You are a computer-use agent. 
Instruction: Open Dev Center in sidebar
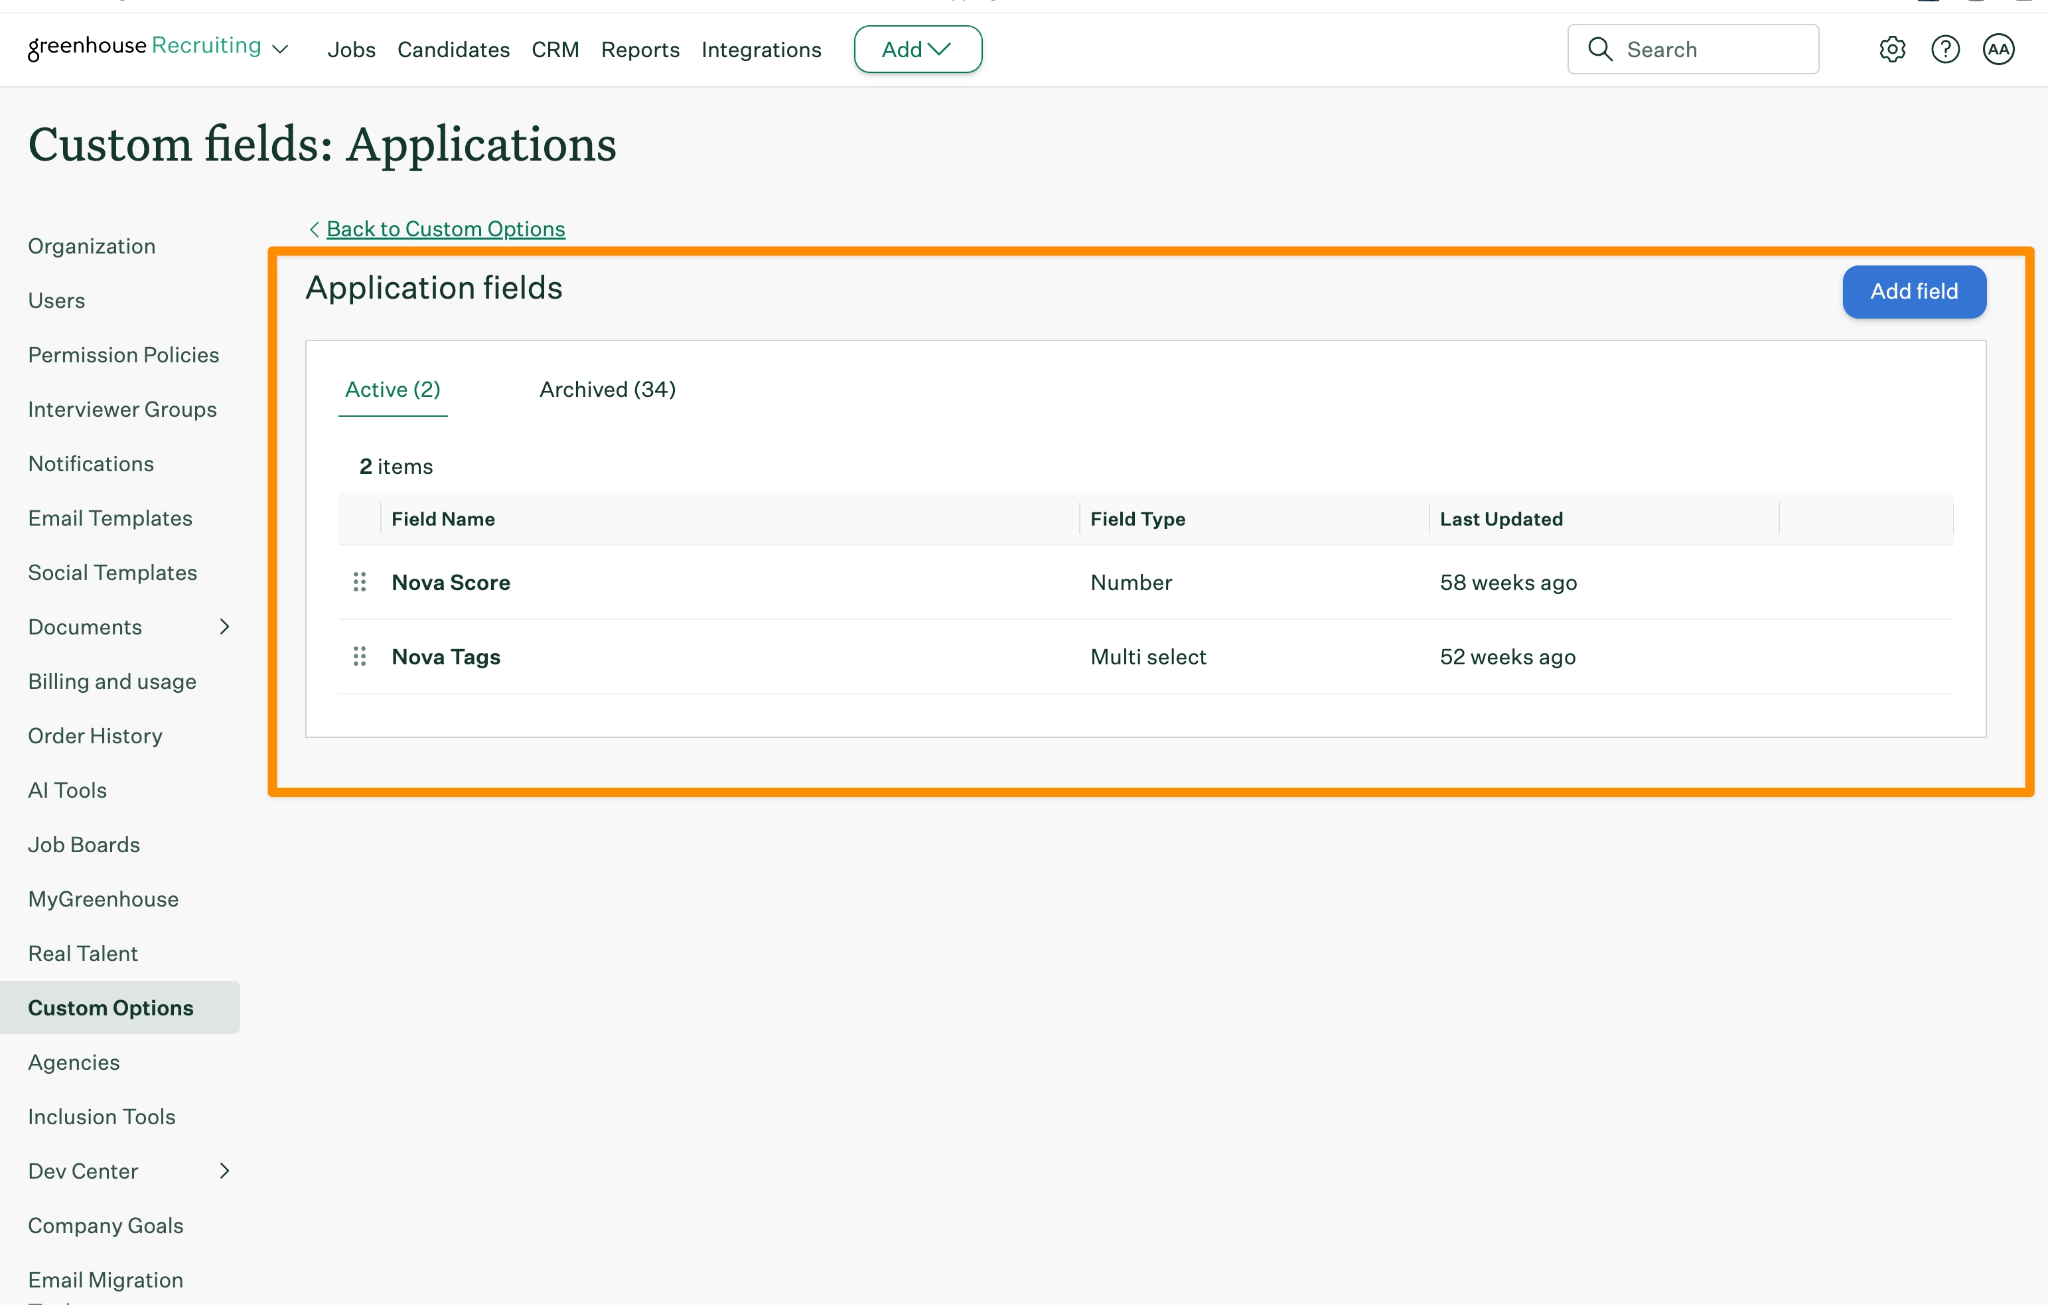point(83,1171)
